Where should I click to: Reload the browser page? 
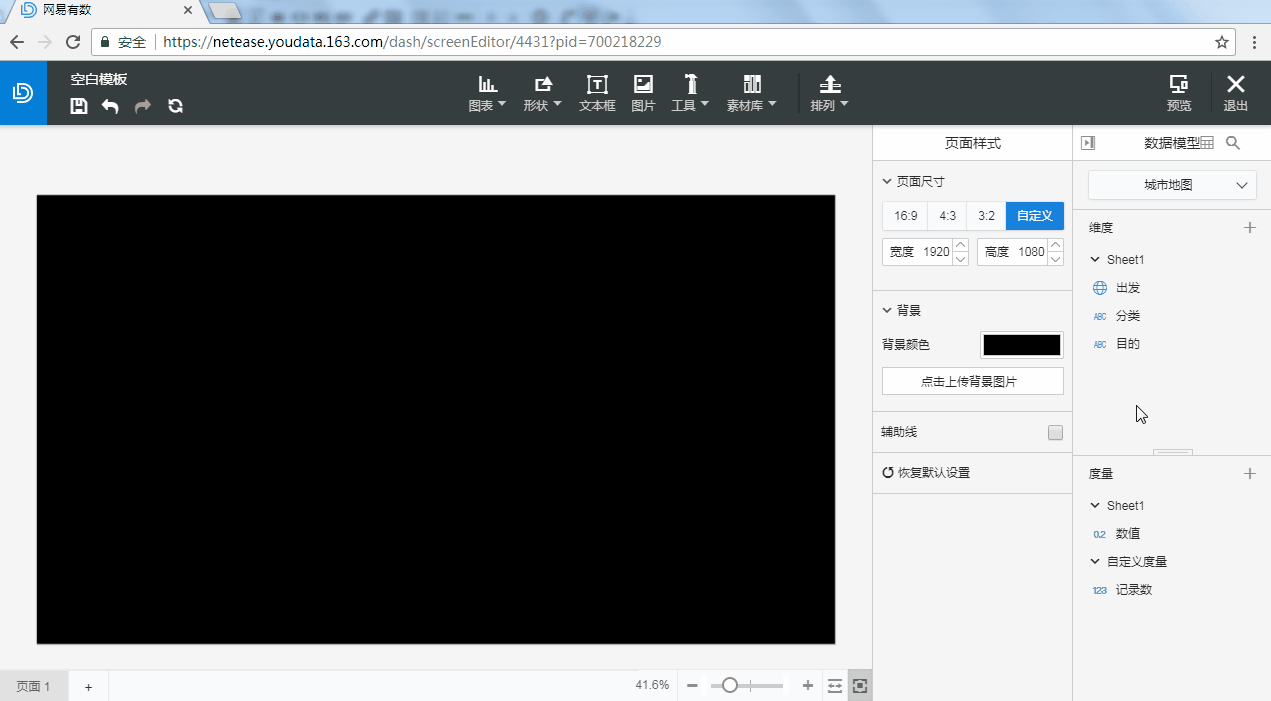(x=73, y=42)
